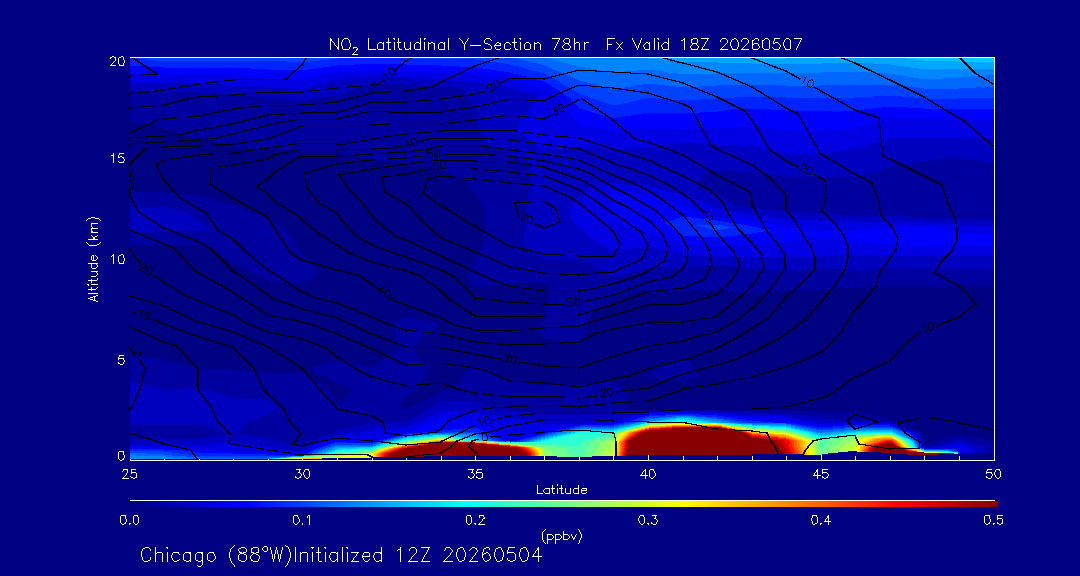Click the x-axis tick labeled 30

click(x=302, y=474)
